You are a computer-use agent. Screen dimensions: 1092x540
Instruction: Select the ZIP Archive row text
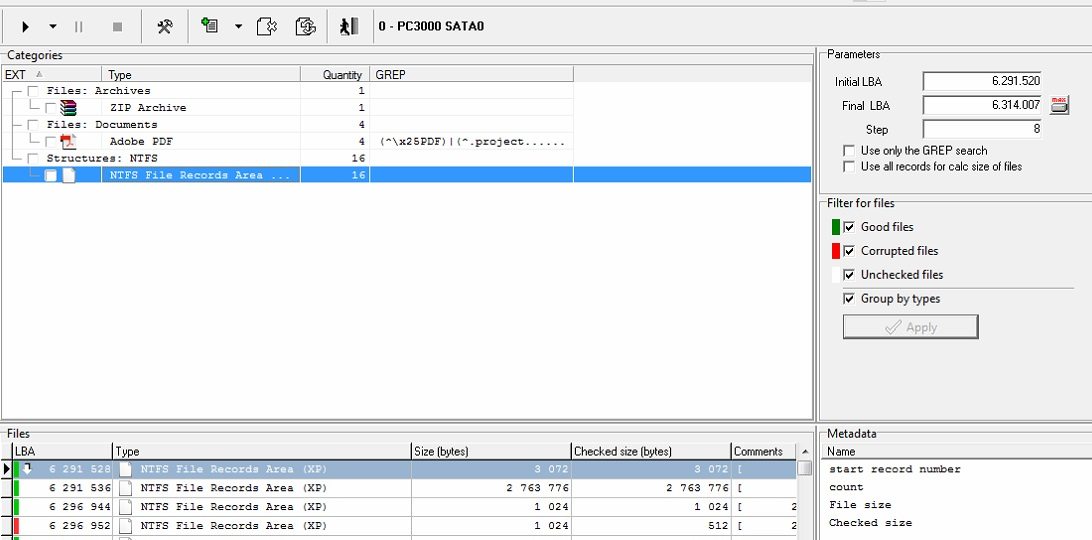(x=148, y=108)
